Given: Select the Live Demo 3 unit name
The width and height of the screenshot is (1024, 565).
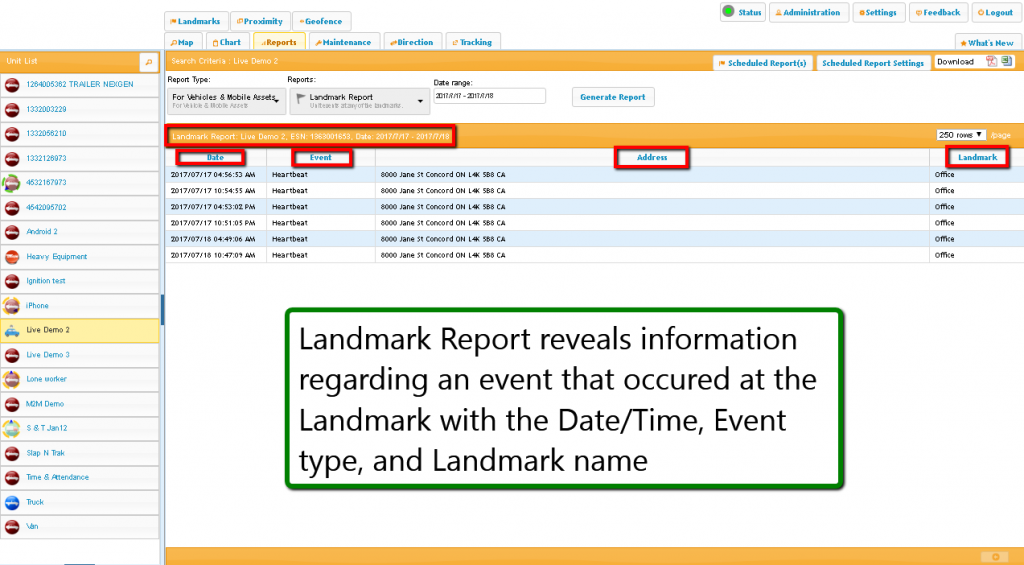Looking at the screenshot, I should coord(48,355).
